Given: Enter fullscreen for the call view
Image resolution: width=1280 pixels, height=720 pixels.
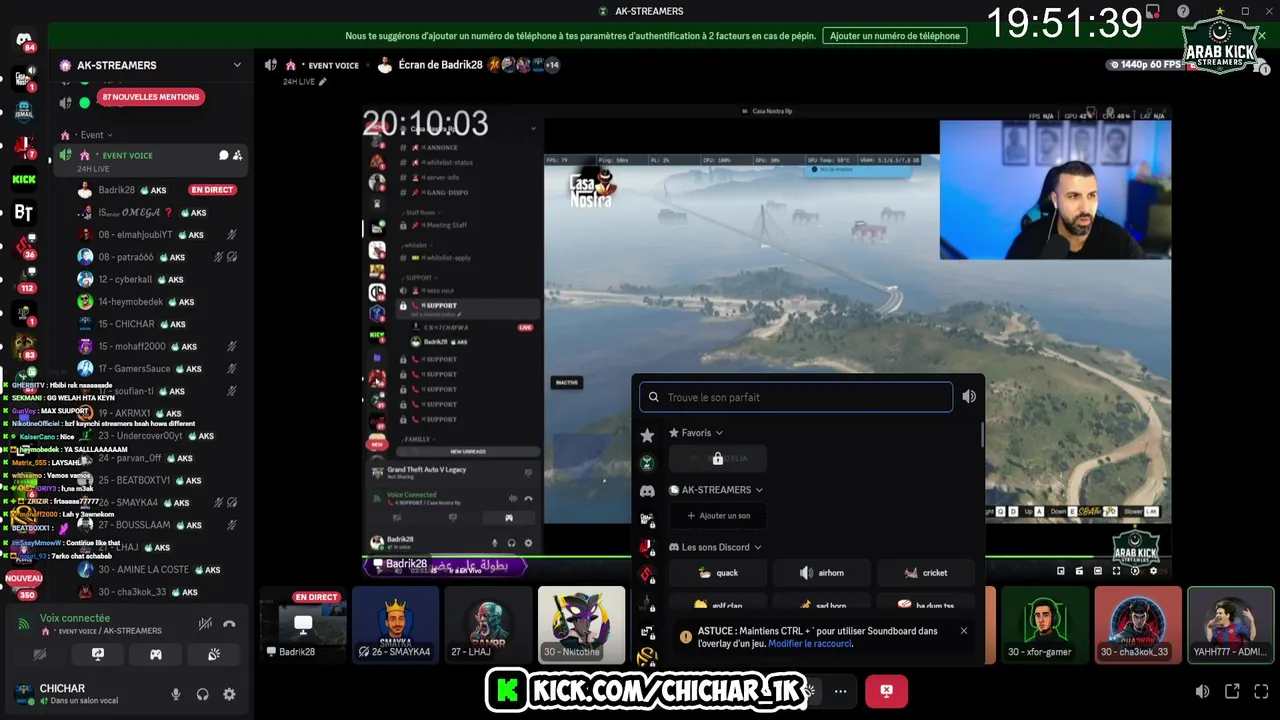Looking at the screenshot, I should click(x=1261, y=691).
